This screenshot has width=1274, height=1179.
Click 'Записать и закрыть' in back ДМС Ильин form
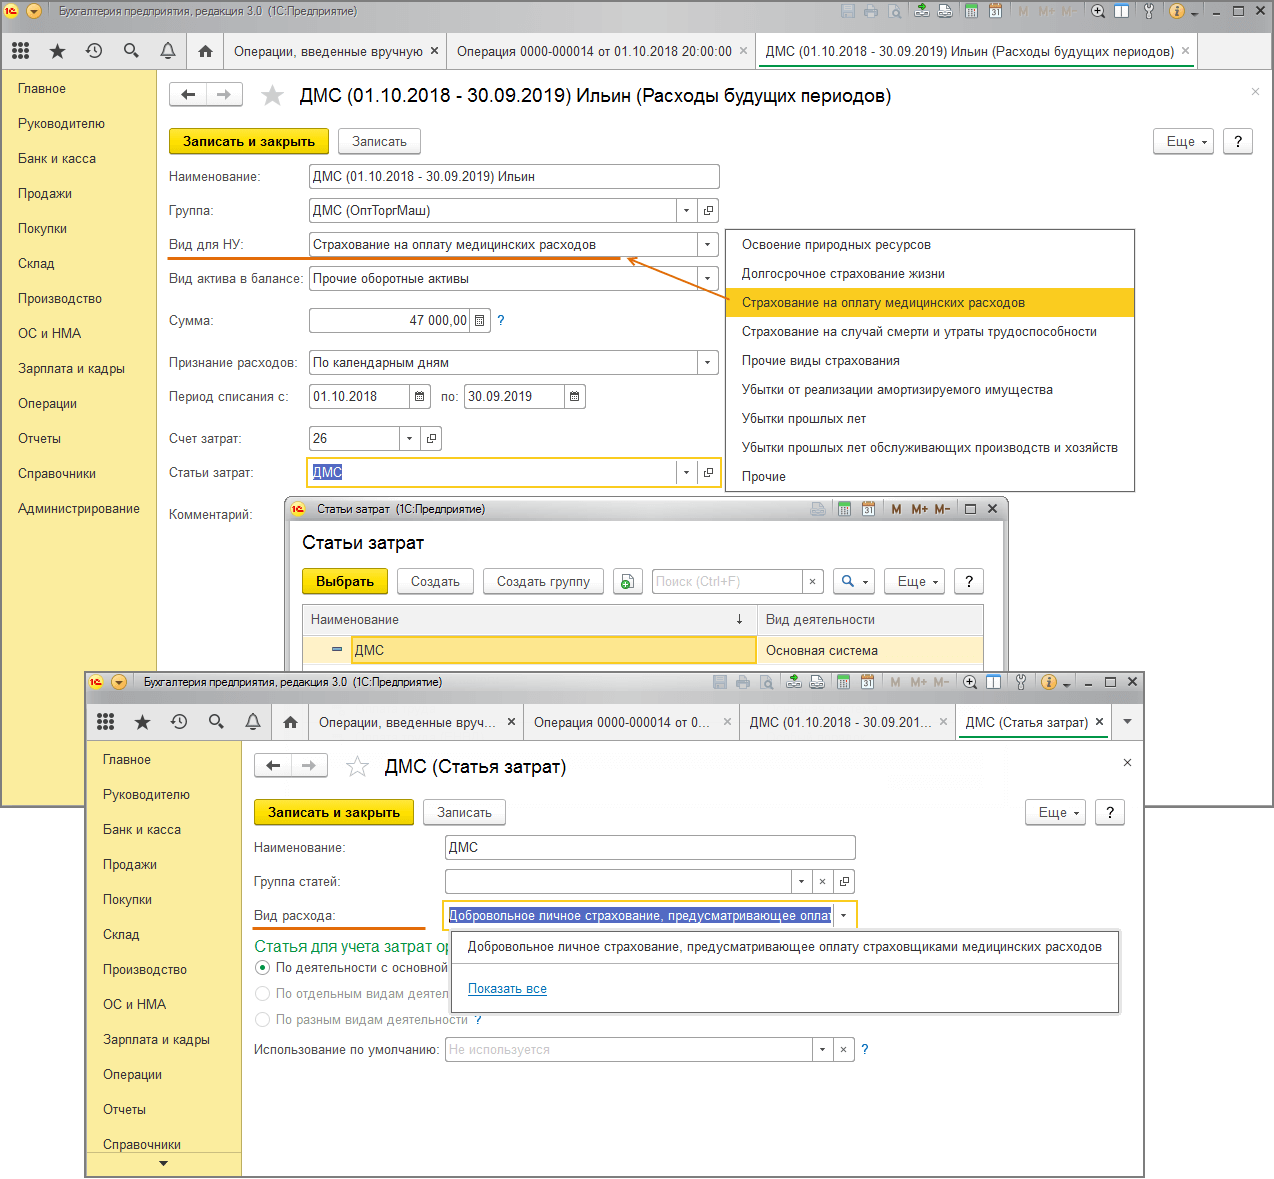point(249,142)
